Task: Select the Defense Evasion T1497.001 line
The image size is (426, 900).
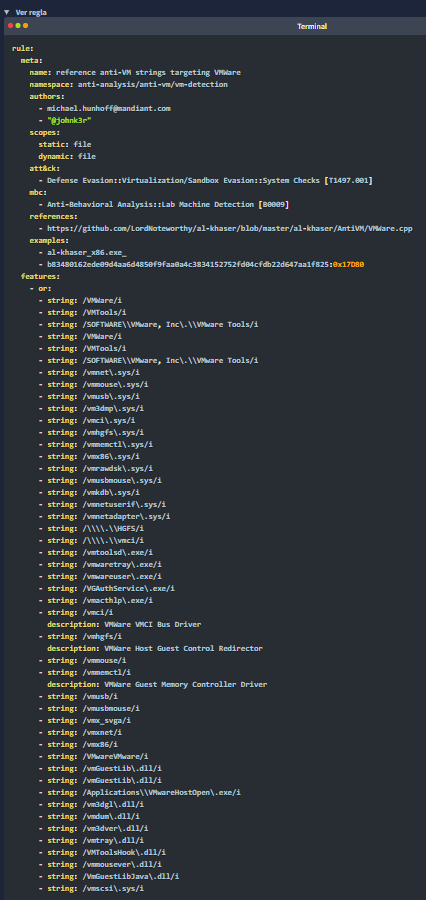Action: [x=206, y=180]
